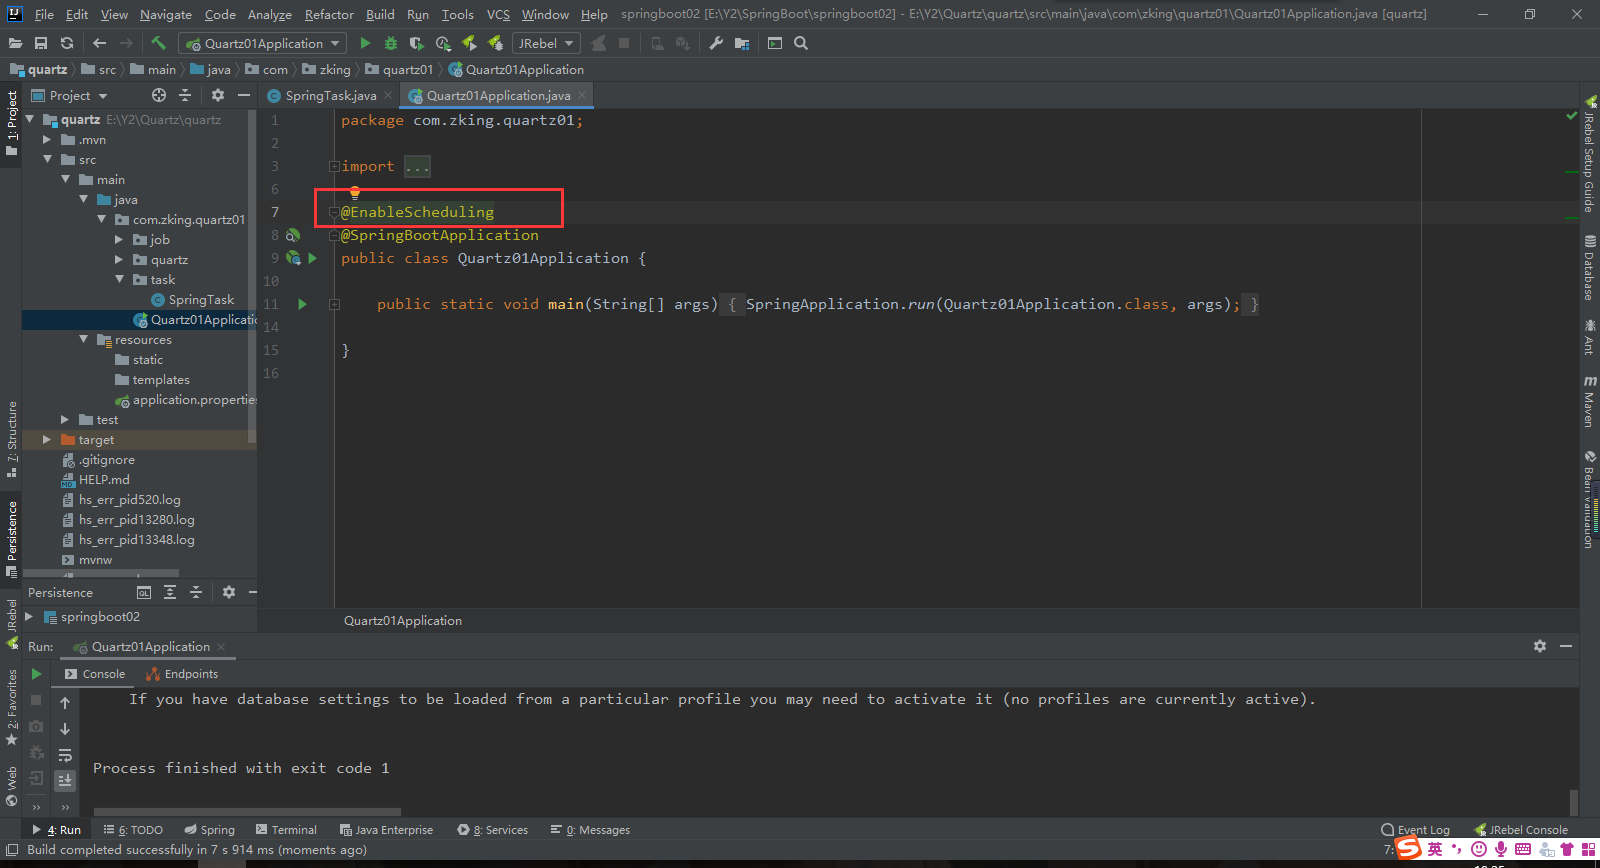Image resolution: width=1600 pixels, height=868 pixels.
Task: Click the console vertical scrollbar thumb
Action: coord(1573,802)
